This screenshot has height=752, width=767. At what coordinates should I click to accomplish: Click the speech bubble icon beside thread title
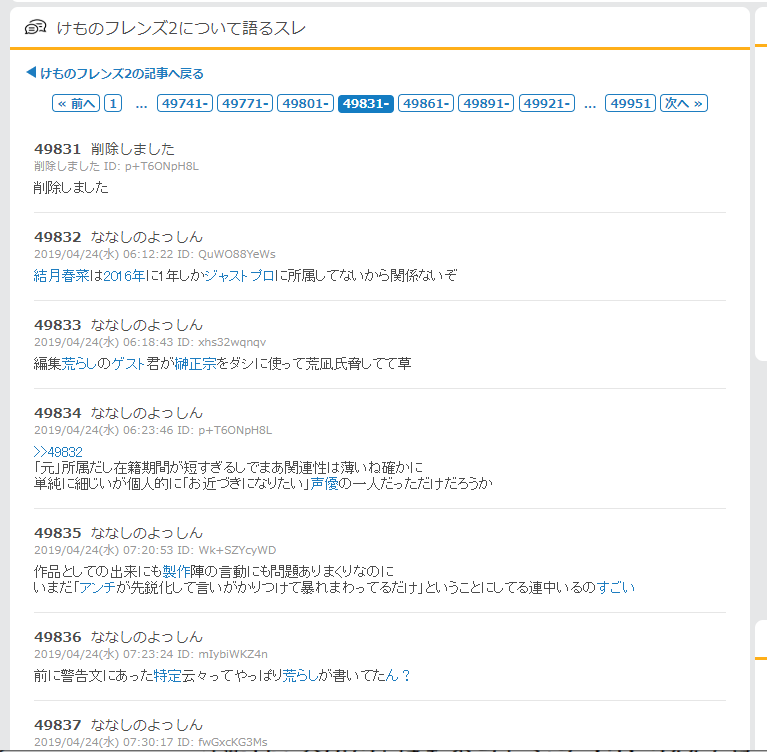[x=35, y=27]
